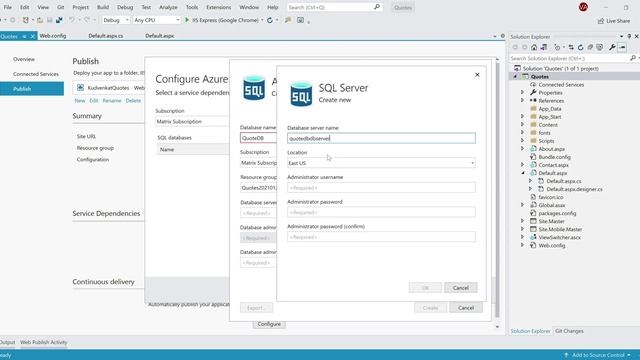
Task: Expand the Global.asax node
Action: pos(522,205)
